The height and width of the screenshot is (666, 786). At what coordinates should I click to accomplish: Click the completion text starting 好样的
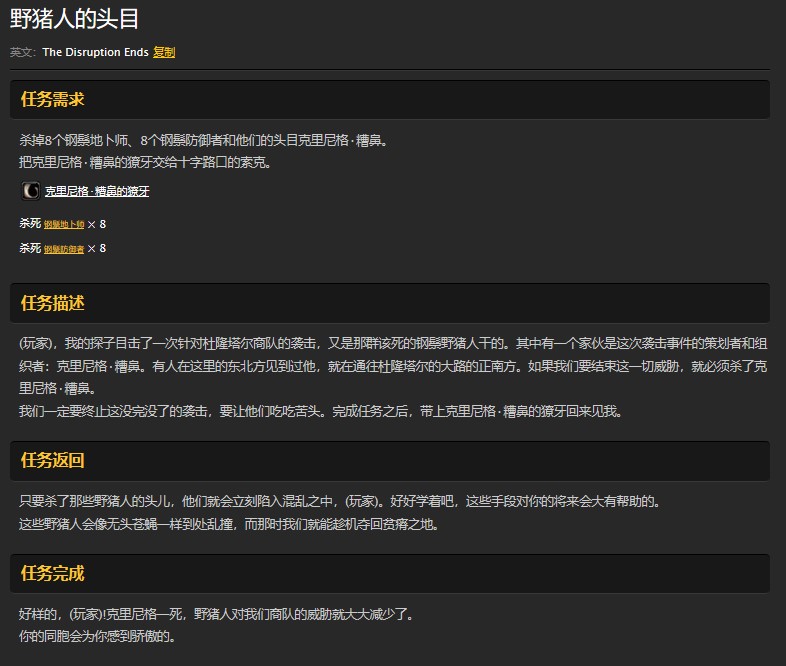coord(216,614)
